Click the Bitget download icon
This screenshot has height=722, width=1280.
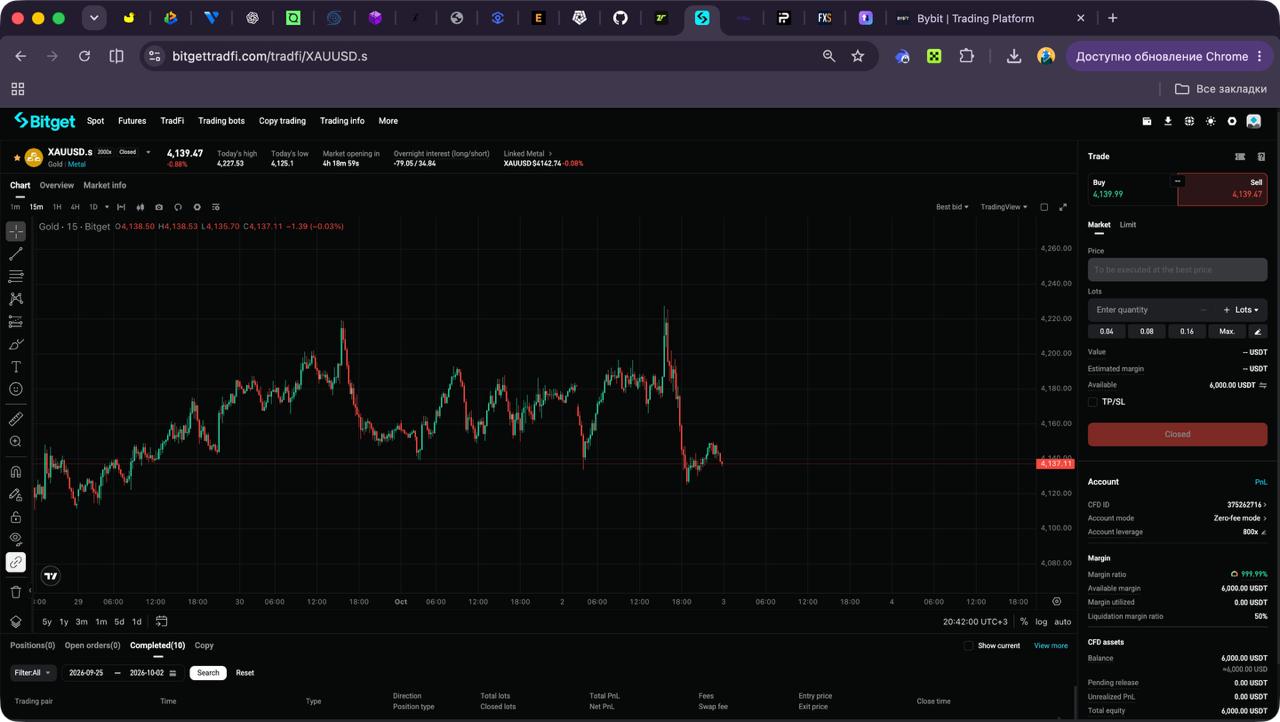click(1168, 121)
